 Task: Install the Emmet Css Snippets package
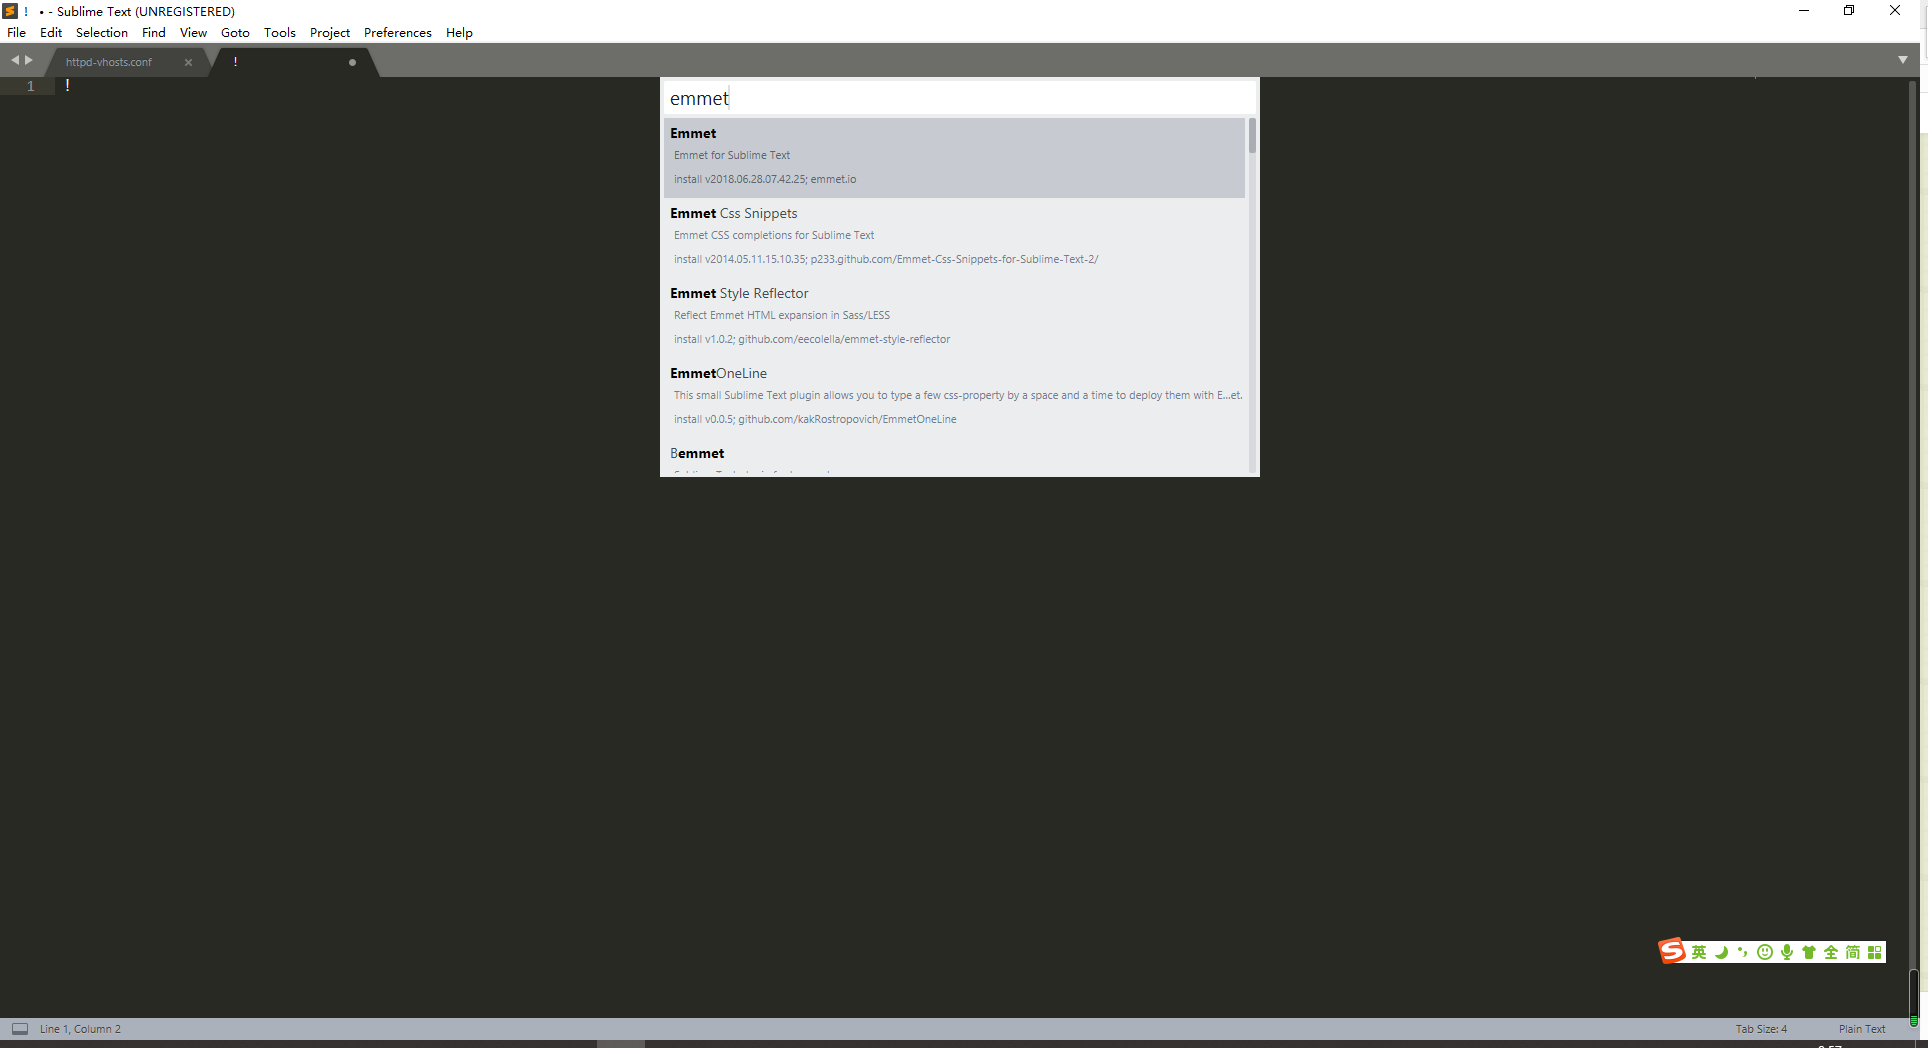tap(954, 237)
